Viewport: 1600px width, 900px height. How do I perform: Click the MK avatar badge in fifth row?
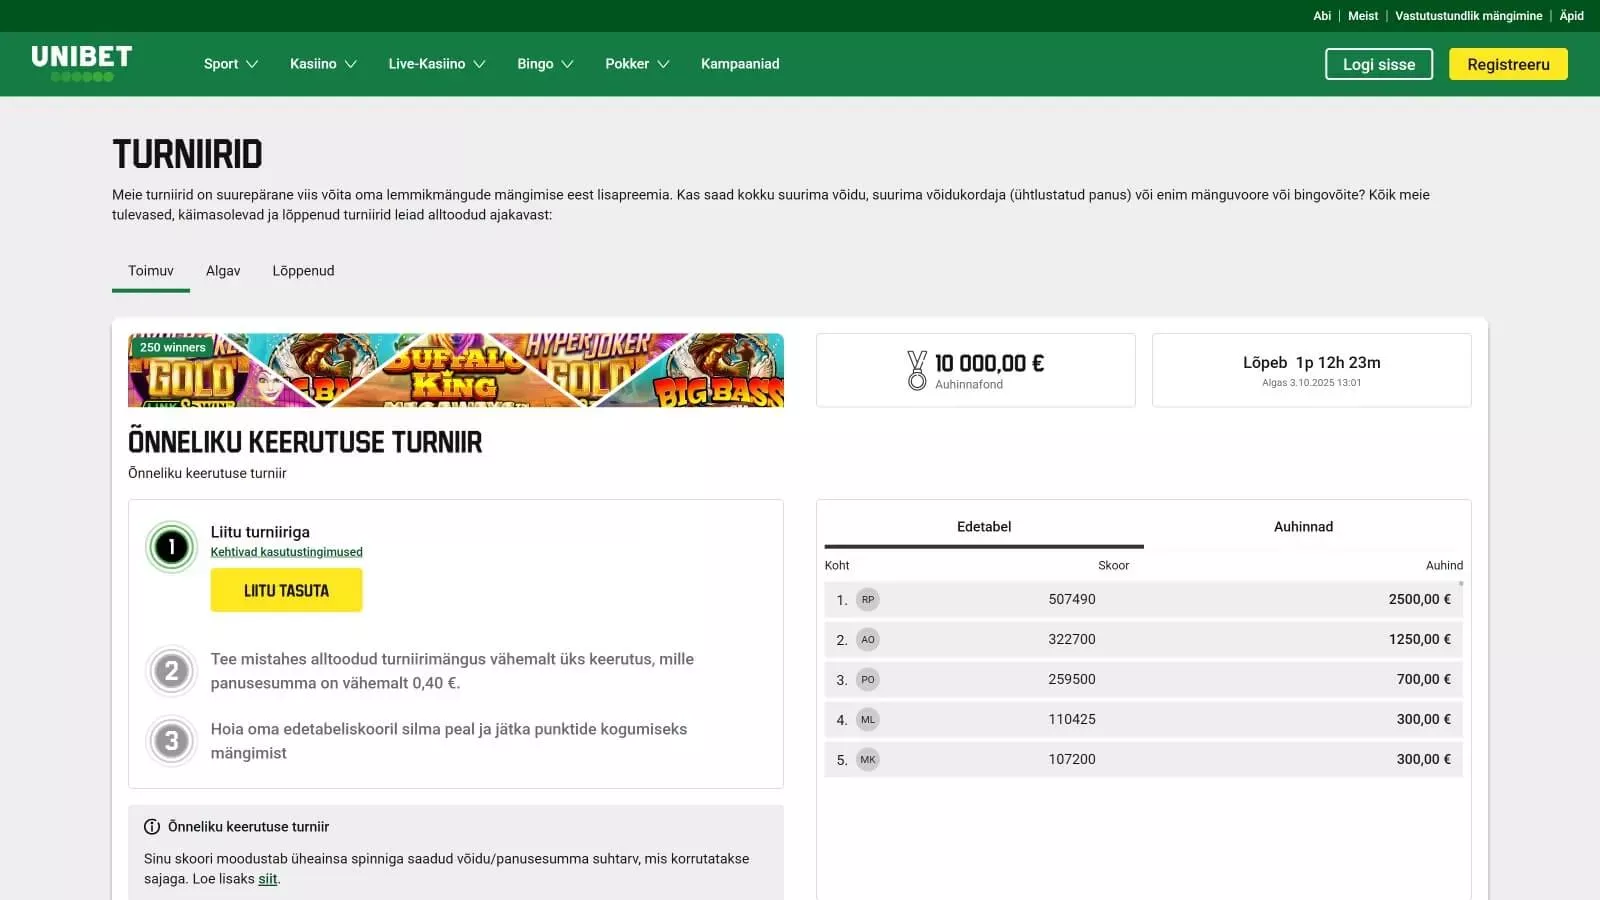[x=867, y=759]
